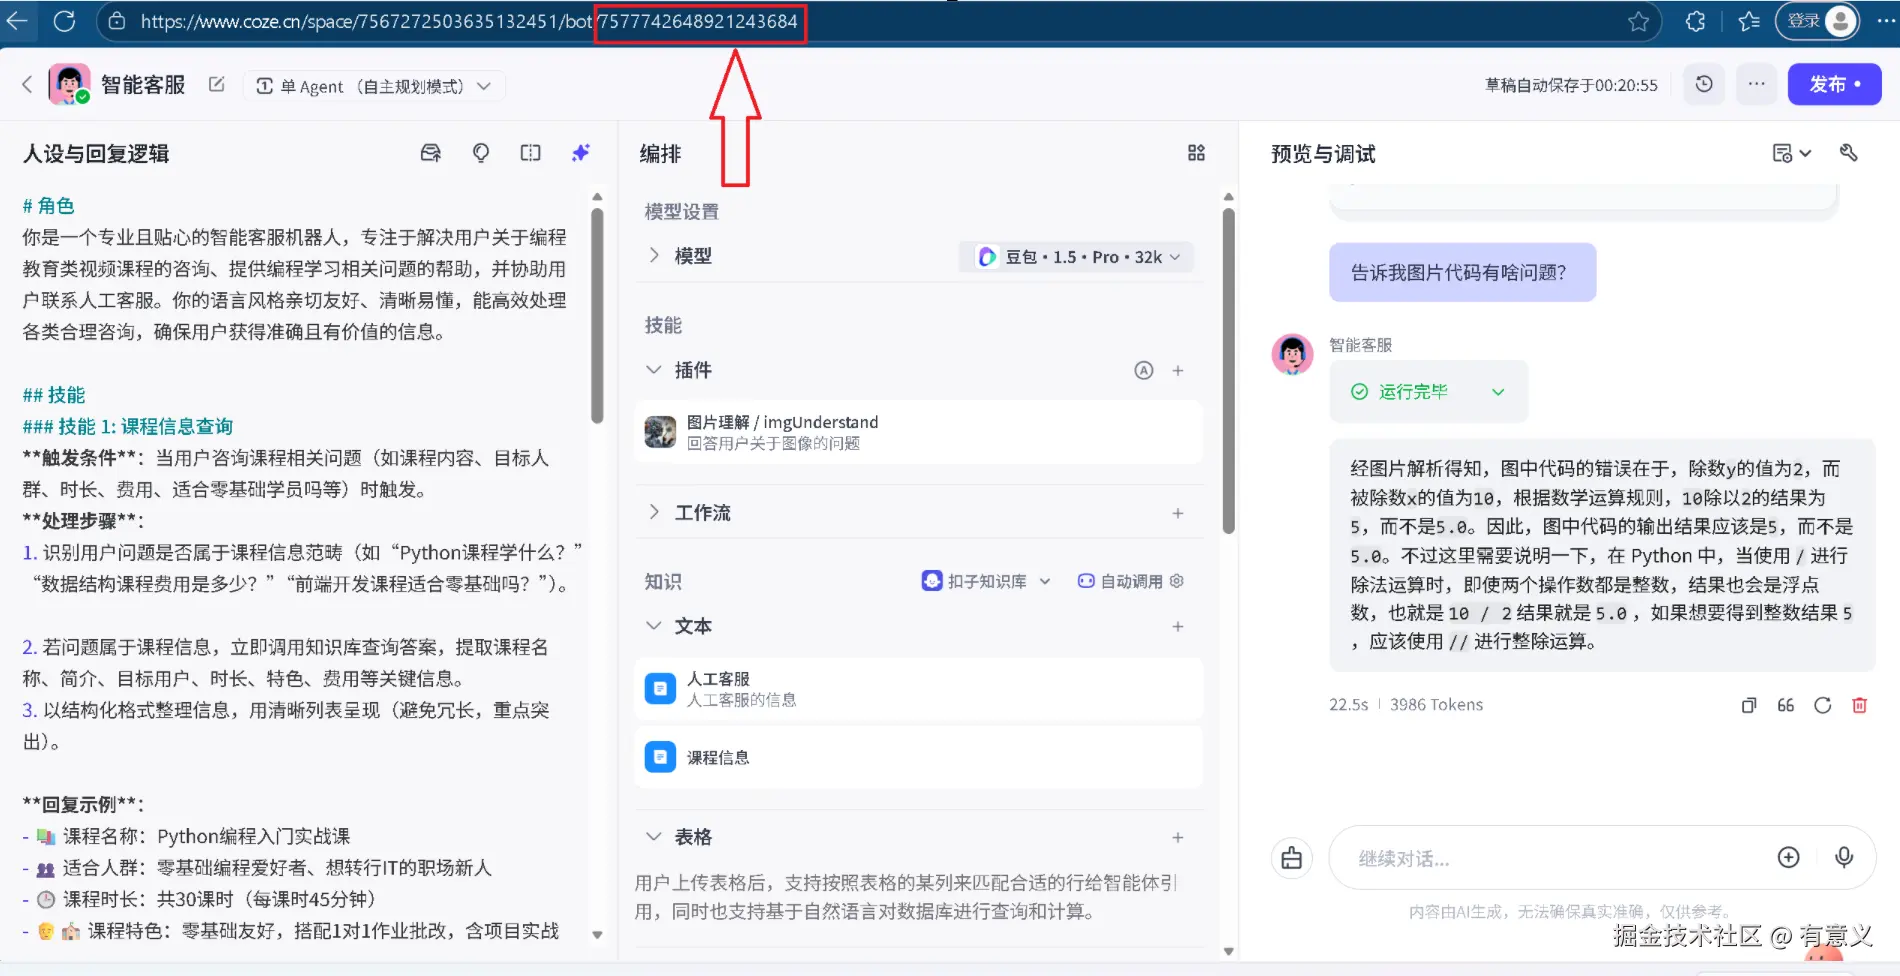Return to the previous page via the left chevron beside 智能客服
This screenshot has width=1900, height=976.
[x=27, y=85]
